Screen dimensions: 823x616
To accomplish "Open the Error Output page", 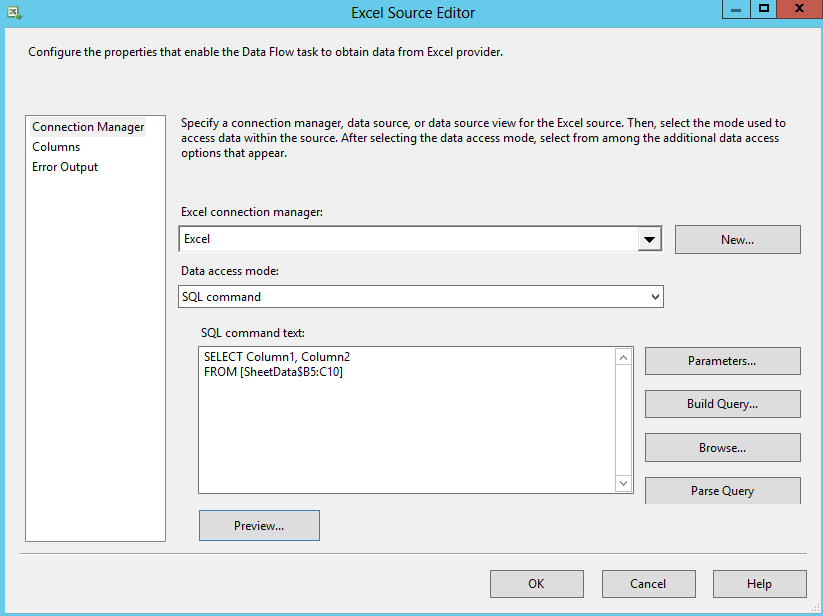I will (65, 167).
